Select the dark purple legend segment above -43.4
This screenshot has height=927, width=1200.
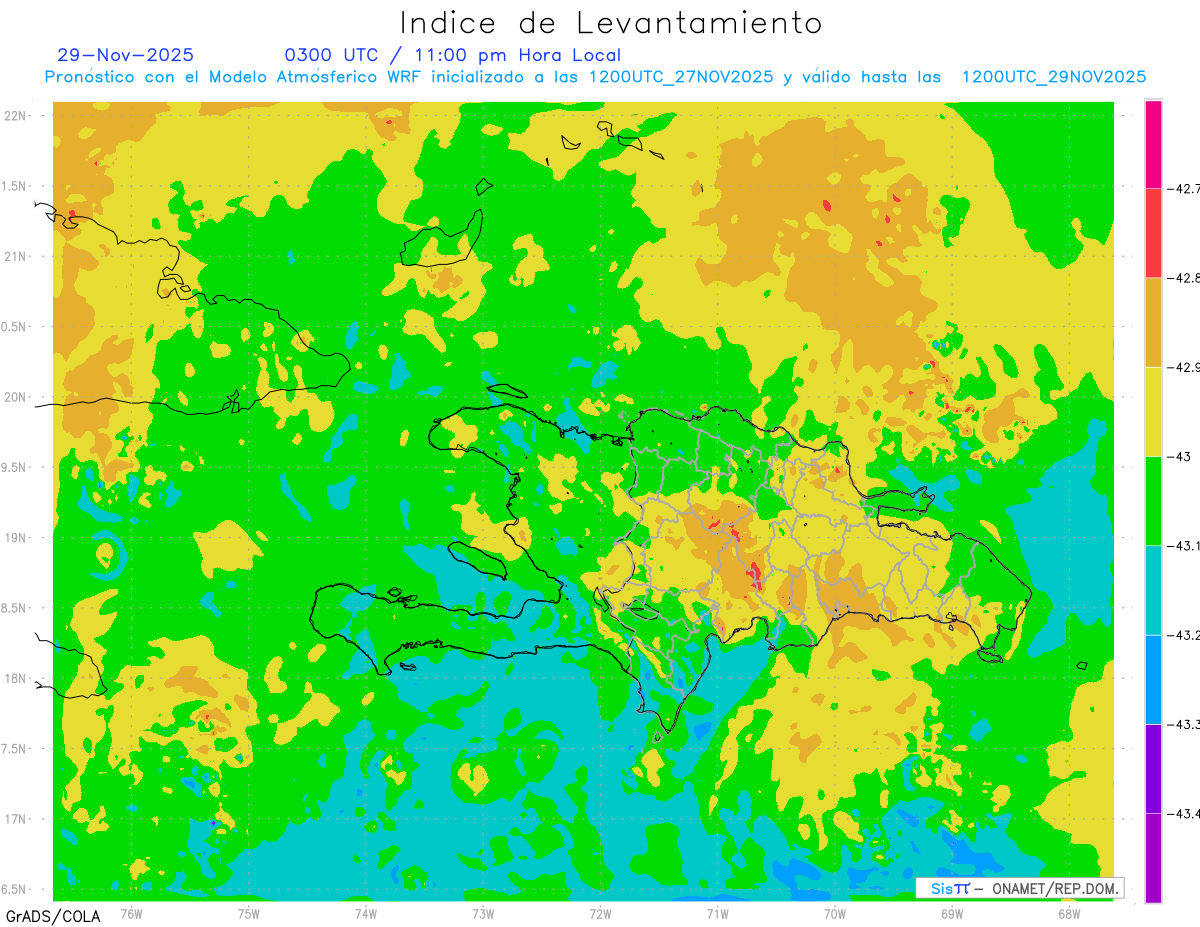tap(1153, 769)
